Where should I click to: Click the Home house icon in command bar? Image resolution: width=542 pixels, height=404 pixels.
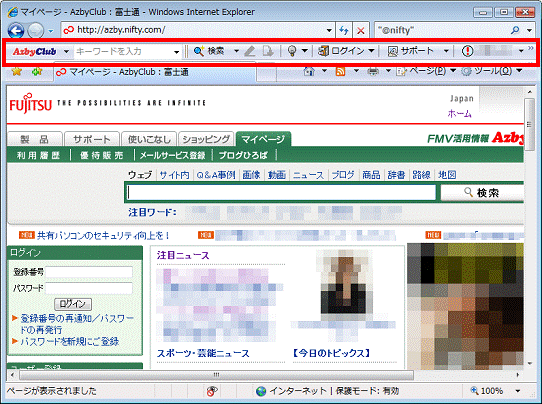(x=309, y=71)
